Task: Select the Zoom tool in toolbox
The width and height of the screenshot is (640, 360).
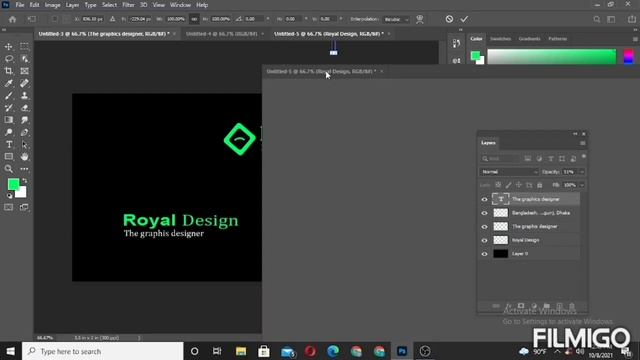Action: click(9, 169)
